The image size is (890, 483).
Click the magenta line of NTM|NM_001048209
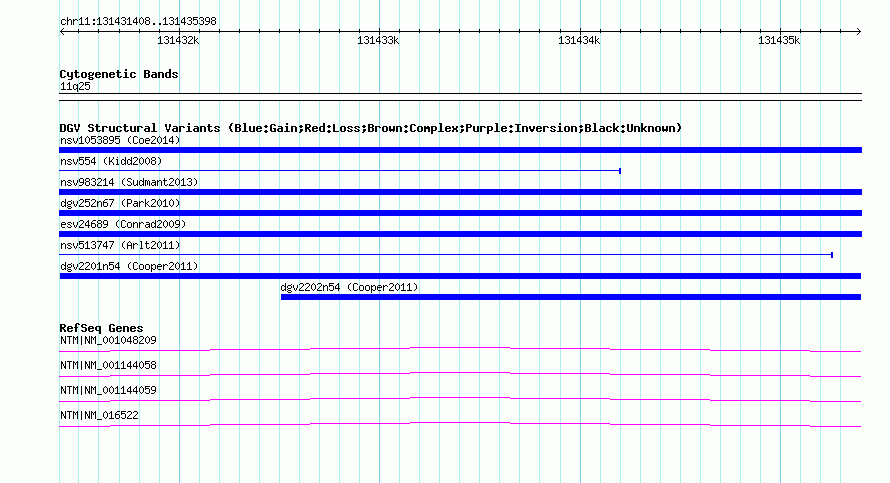tap(460, 349)
